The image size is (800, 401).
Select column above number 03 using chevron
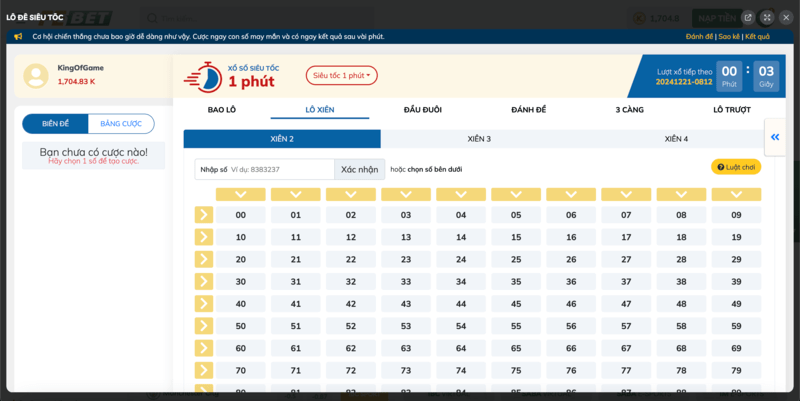point(405,194)
